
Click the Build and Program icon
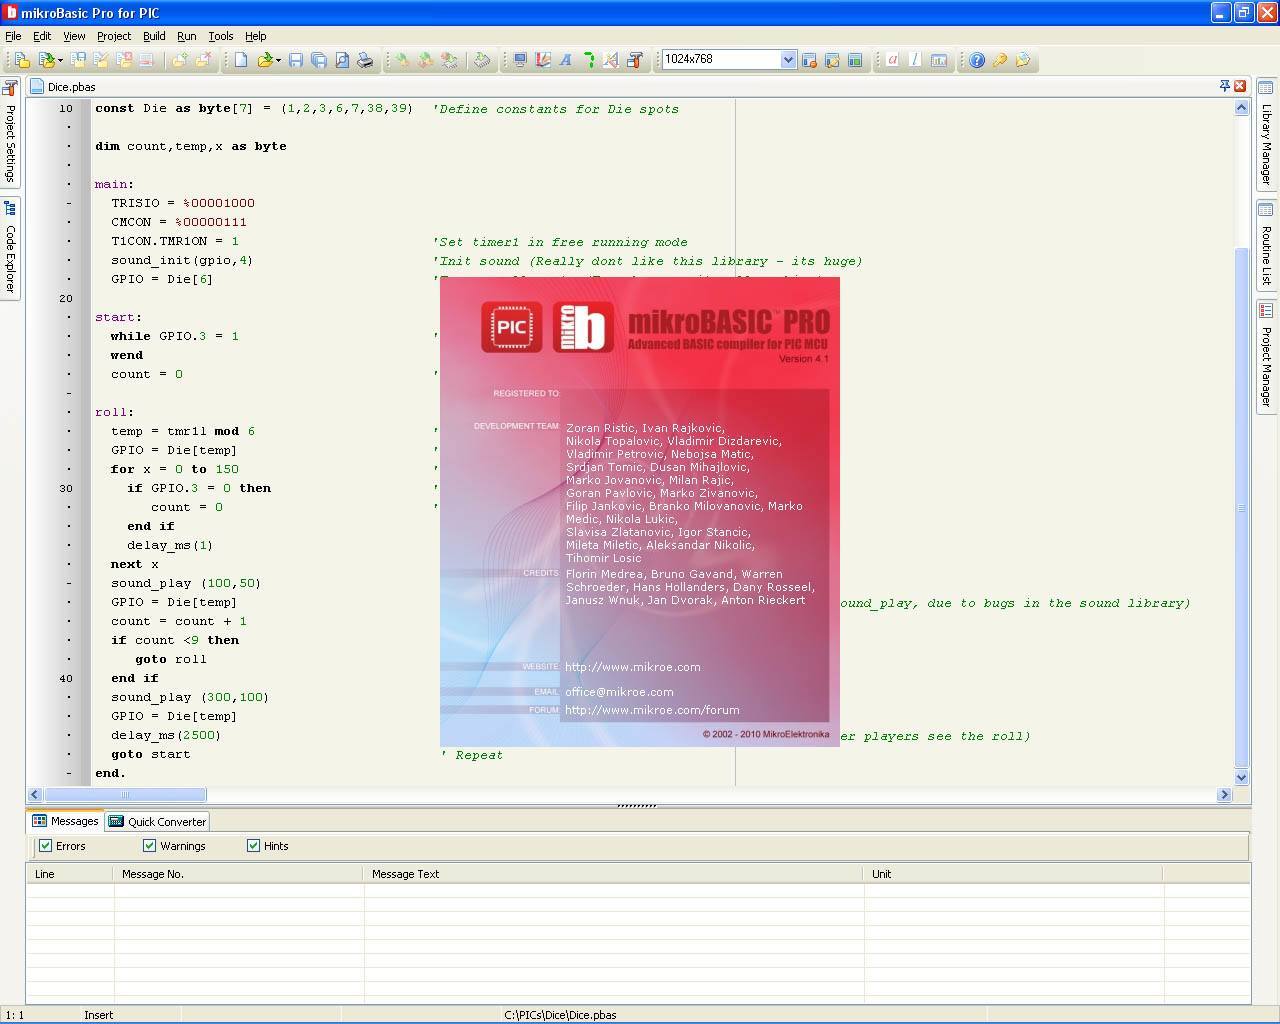pos(449,60)
